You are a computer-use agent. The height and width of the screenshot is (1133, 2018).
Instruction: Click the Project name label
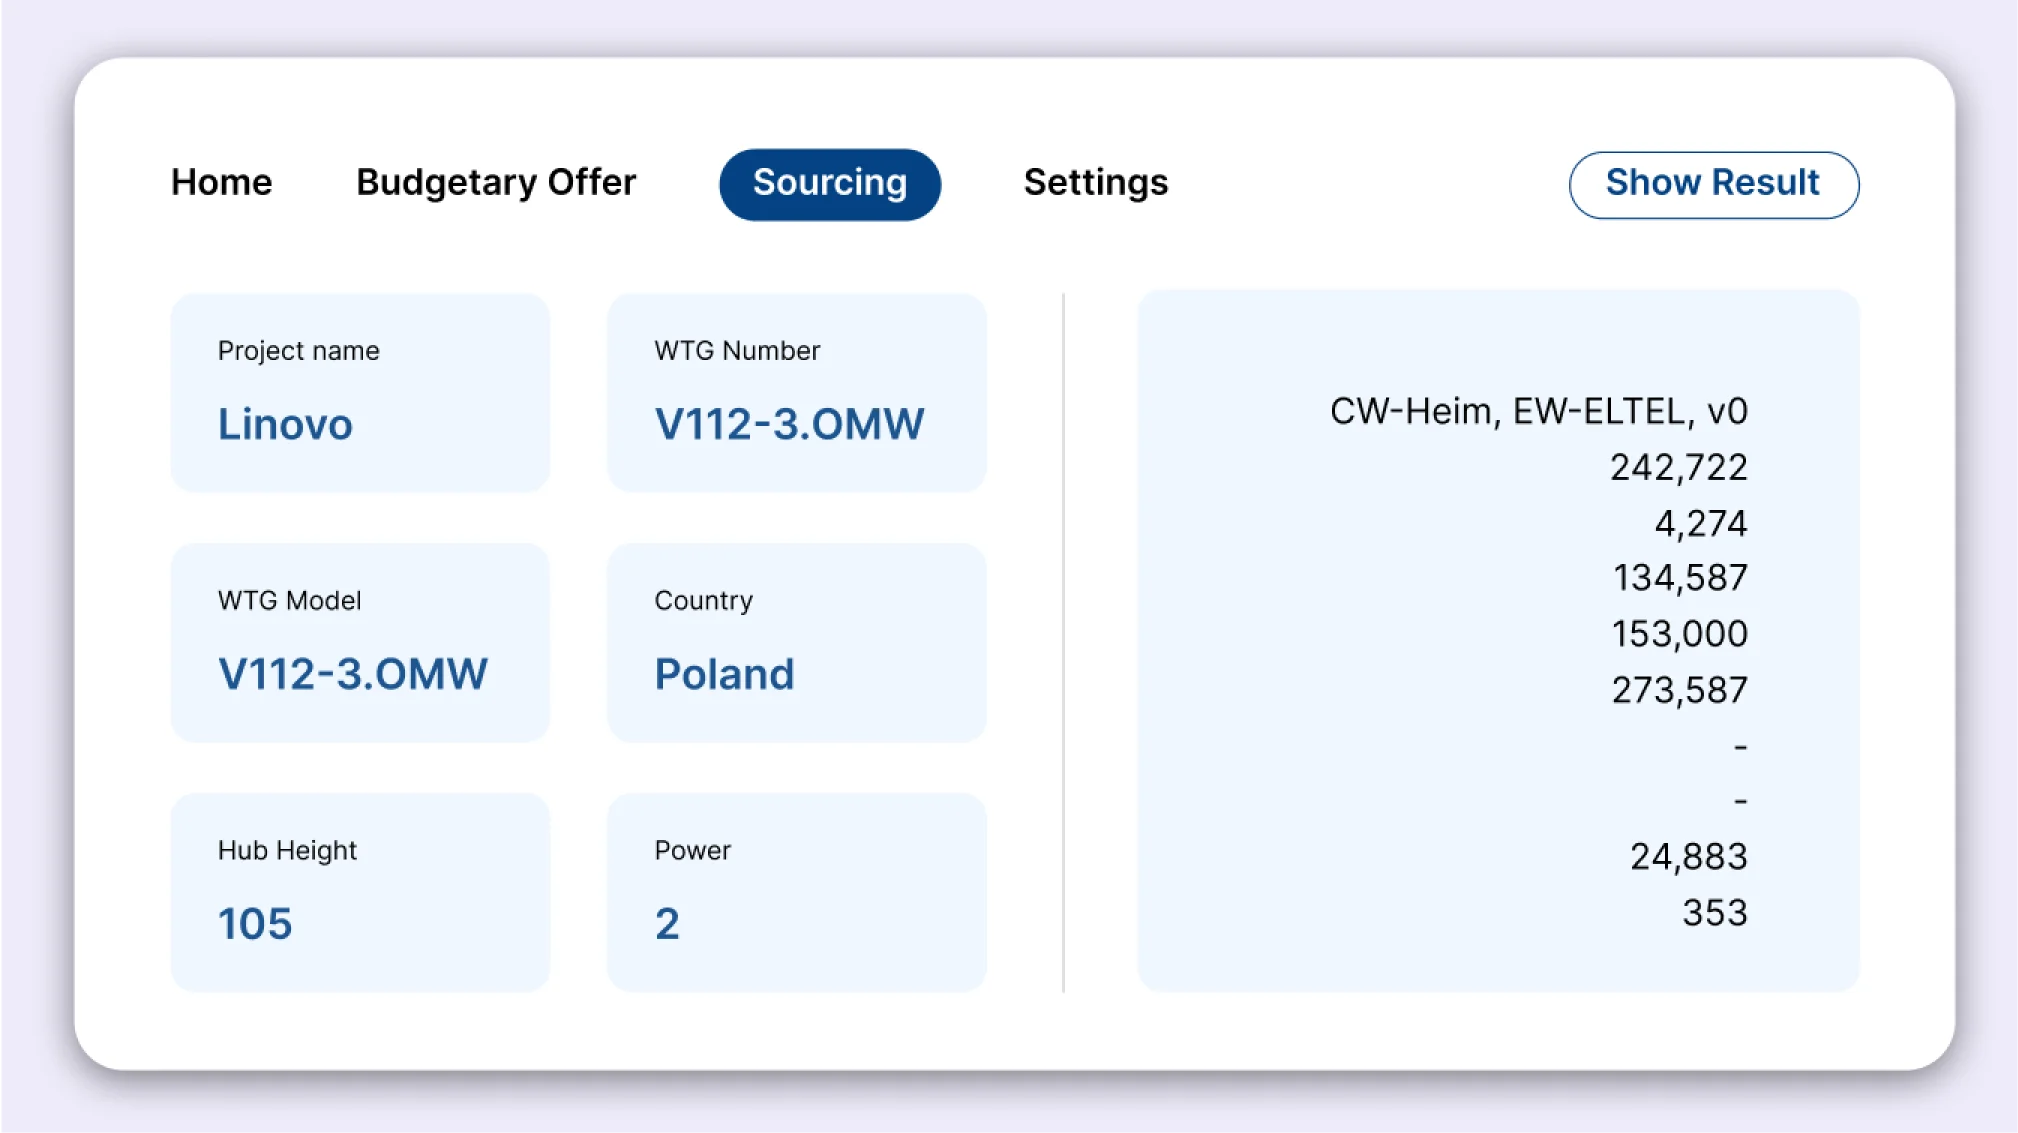pyautogui.click(x=299, y=351)
